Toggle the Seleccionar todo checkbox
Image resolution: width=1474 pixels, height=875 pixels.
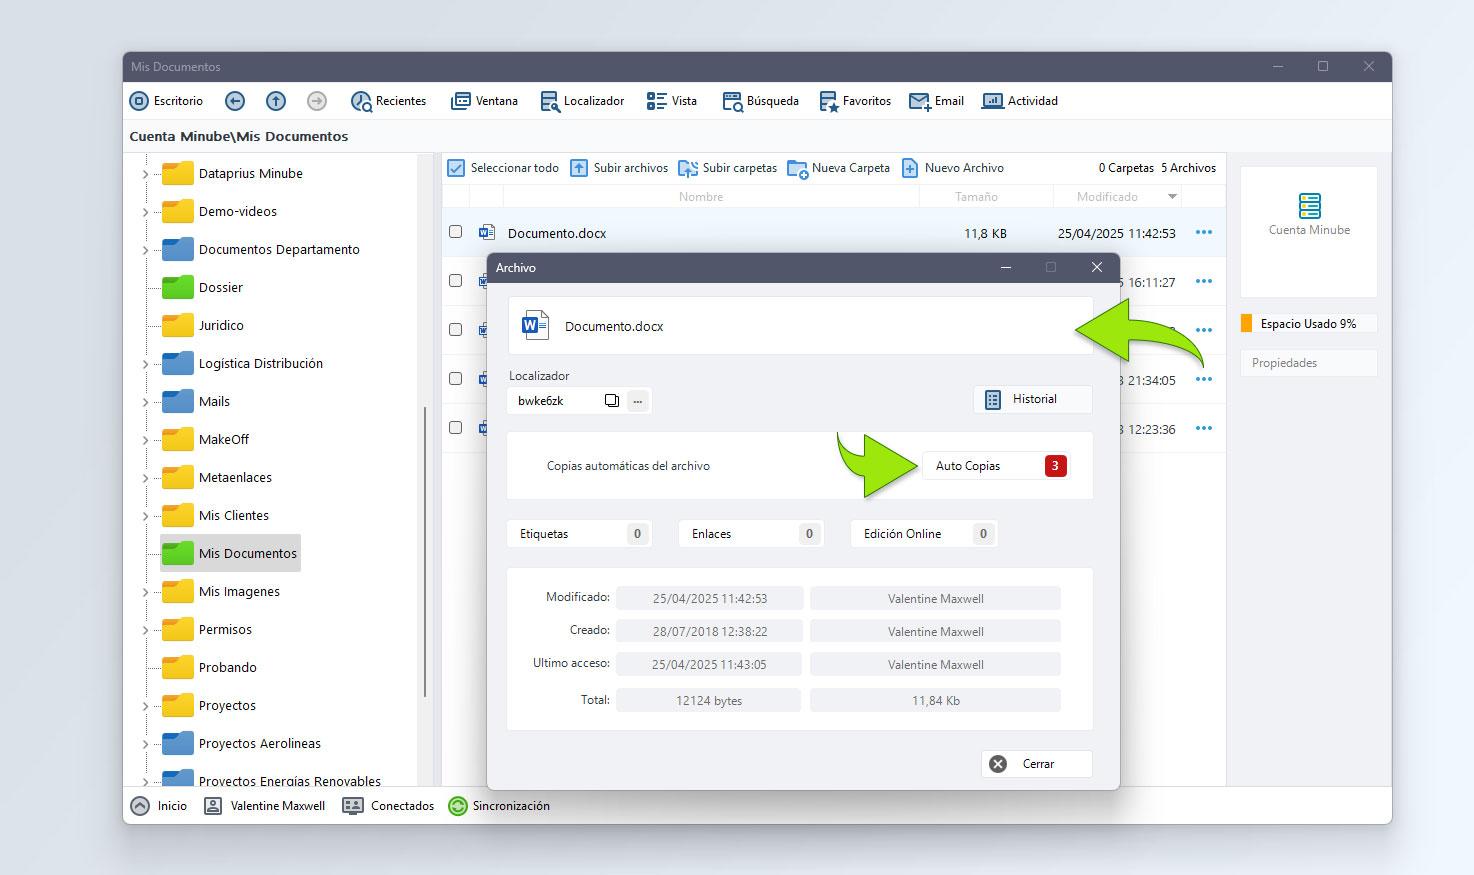(457, 168)
